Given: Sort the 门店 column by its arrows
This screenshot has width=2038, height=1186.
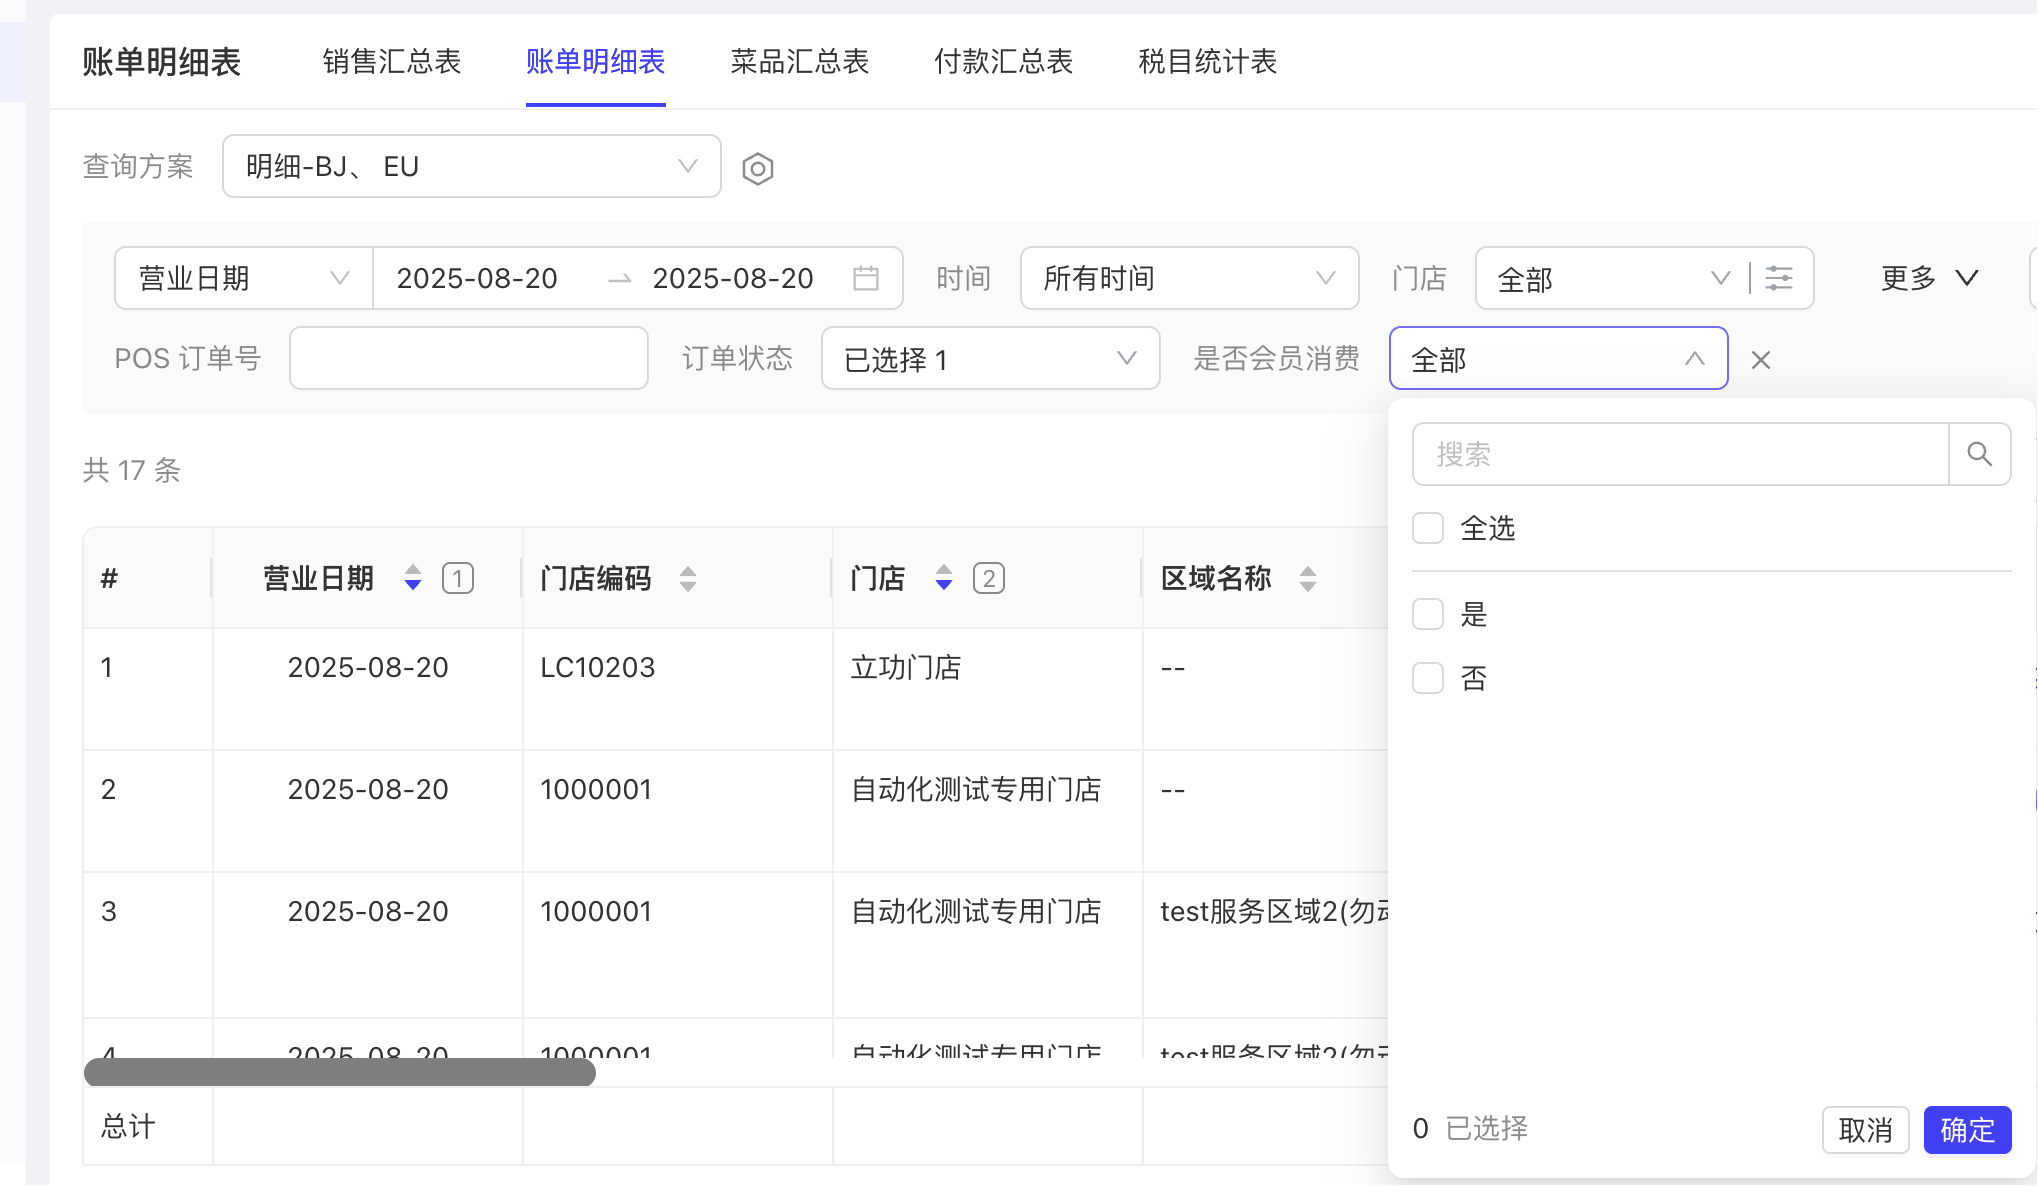Looking at the screenshot, I should click(x=943, y=578).
